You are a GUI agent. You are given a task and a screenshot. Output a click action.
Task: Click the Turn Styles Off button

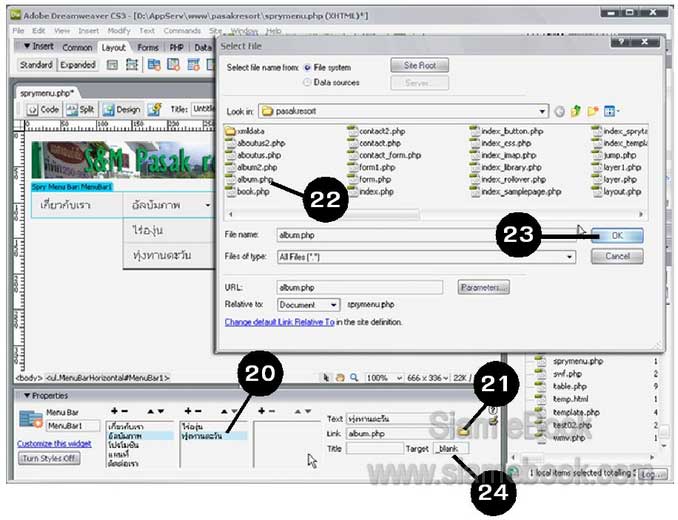pyautogui.click(x=49, y=458)
